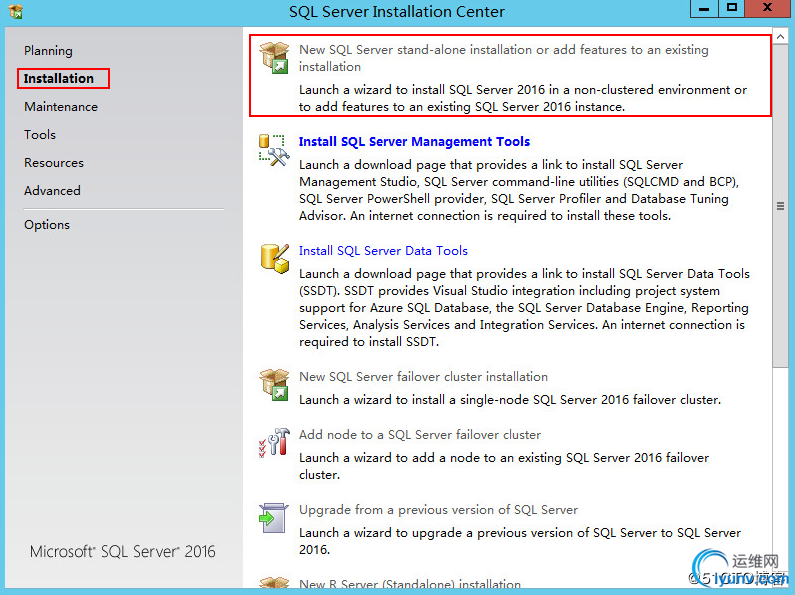
Task: Click Add node to a SQL Server failover cluster
Action: [420, 434]
